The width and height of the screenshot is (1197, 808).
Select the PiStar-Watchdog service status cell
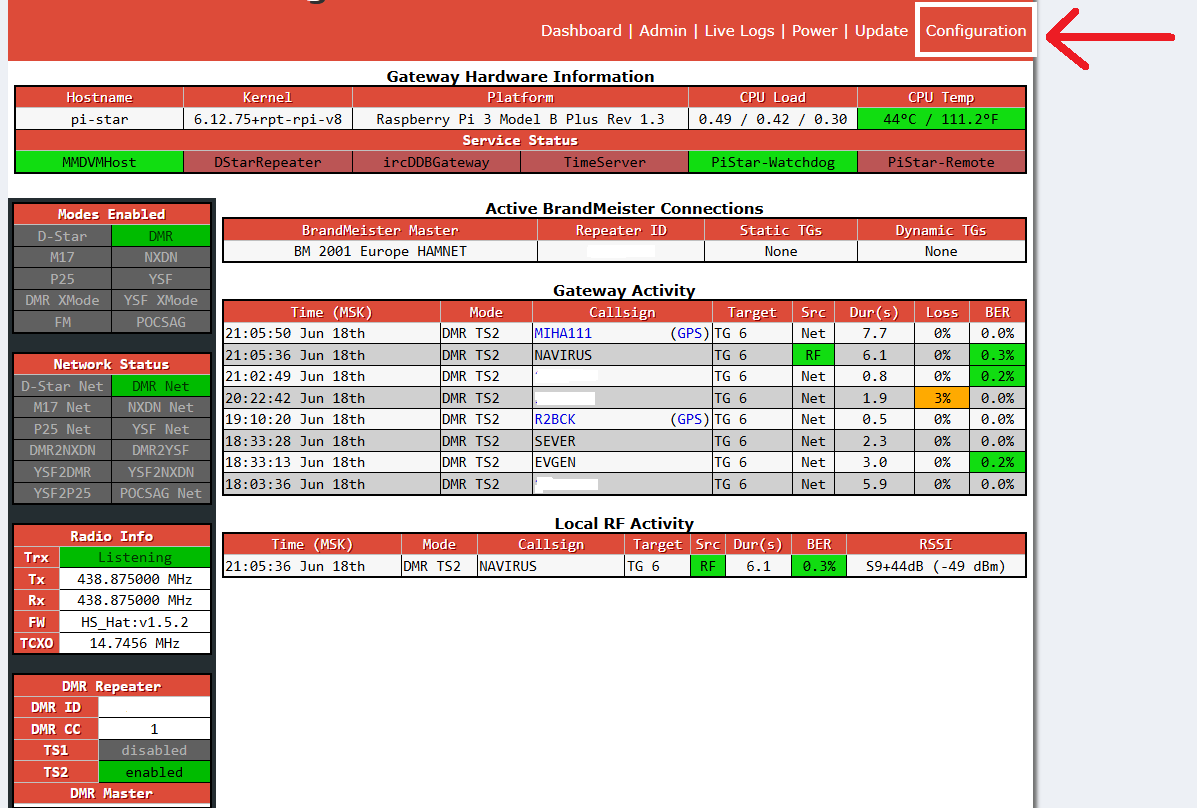(x=773, y=162)
